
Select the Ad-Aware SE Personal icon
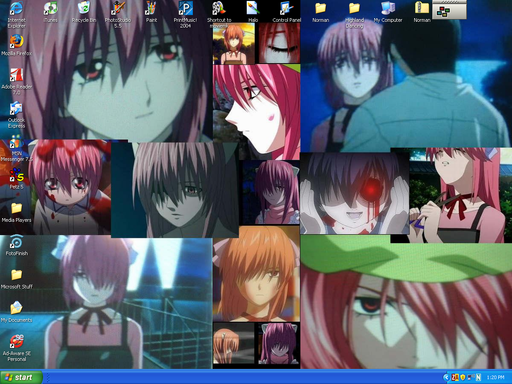pyautogui.click(x=16, y=348)
